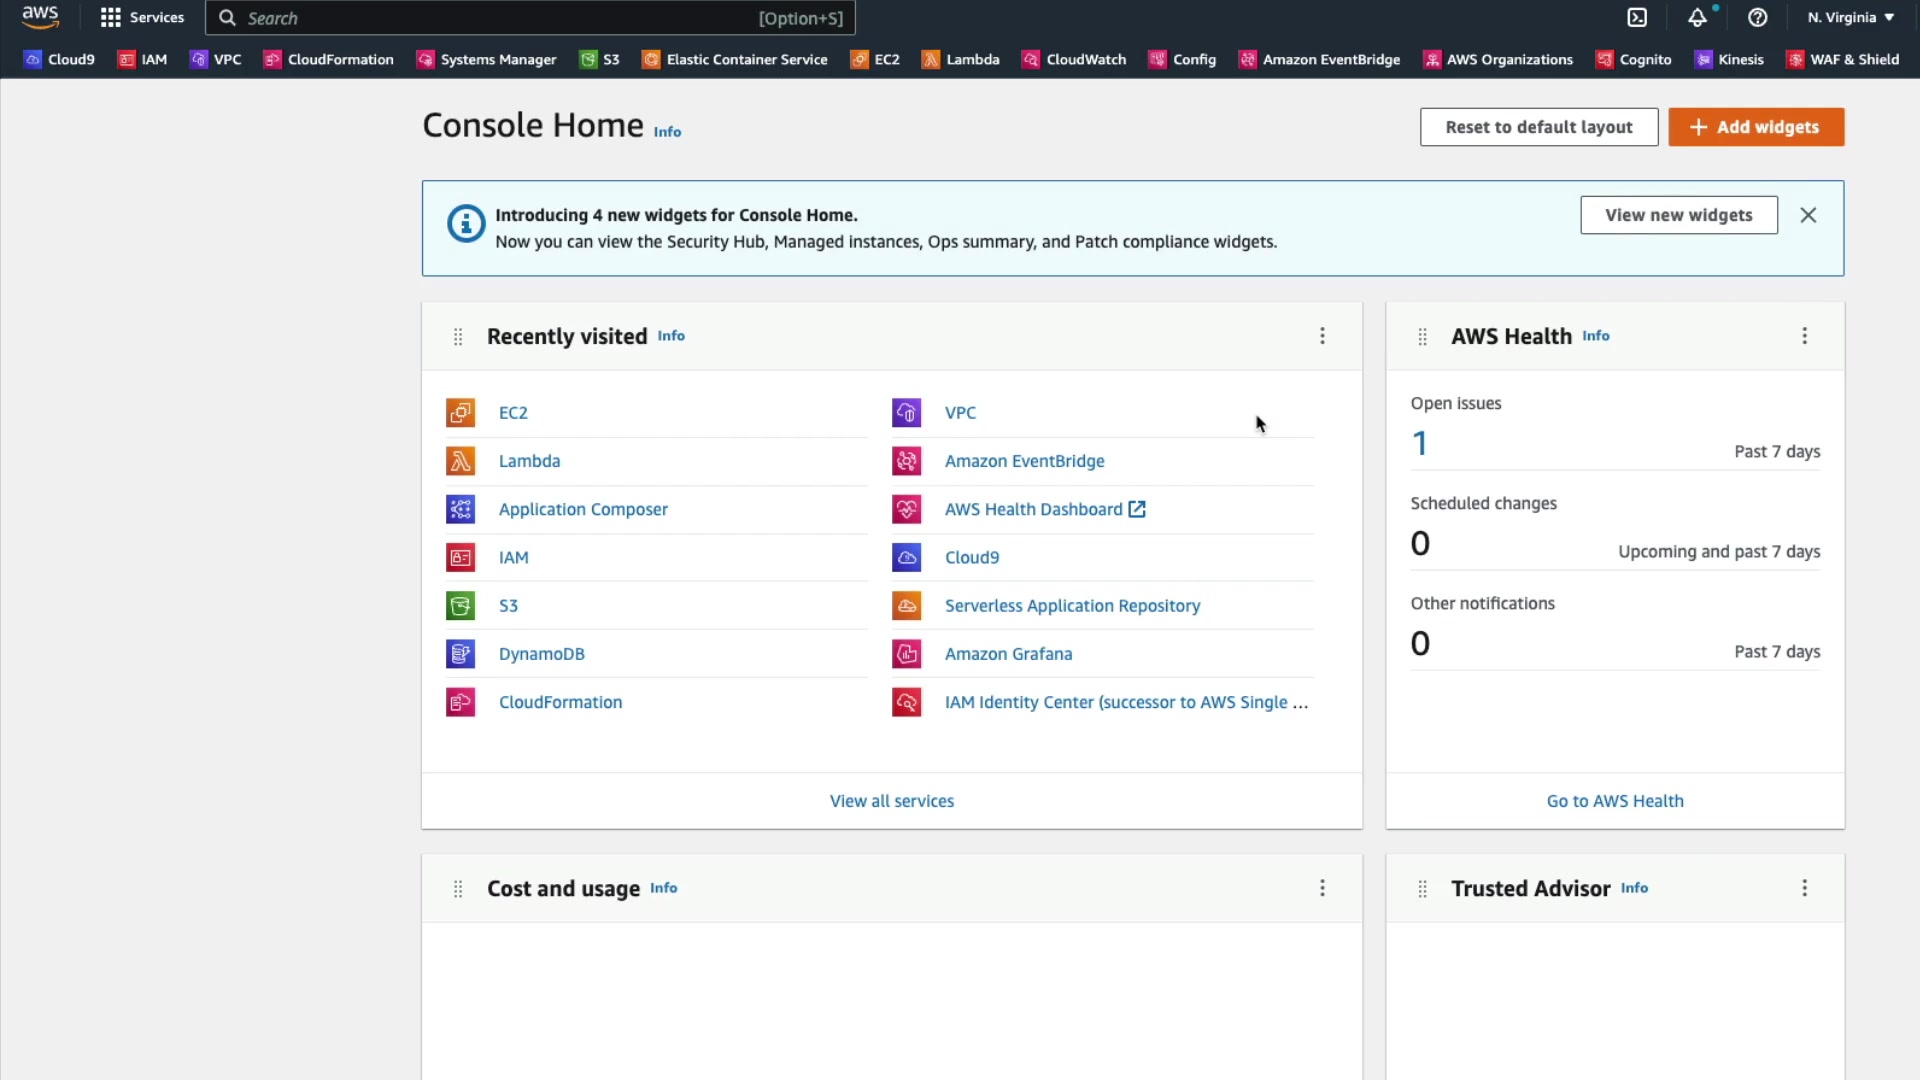Click in the Search input field
Image resolution: width=1920 pixels, height=1080 pixels.
point(500,18)
